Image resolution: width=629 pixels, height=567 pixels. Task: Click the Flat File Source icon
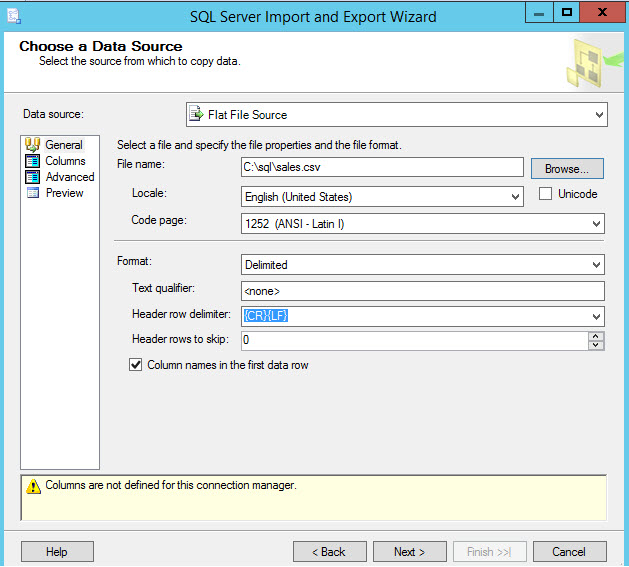(x=196, y=114)
